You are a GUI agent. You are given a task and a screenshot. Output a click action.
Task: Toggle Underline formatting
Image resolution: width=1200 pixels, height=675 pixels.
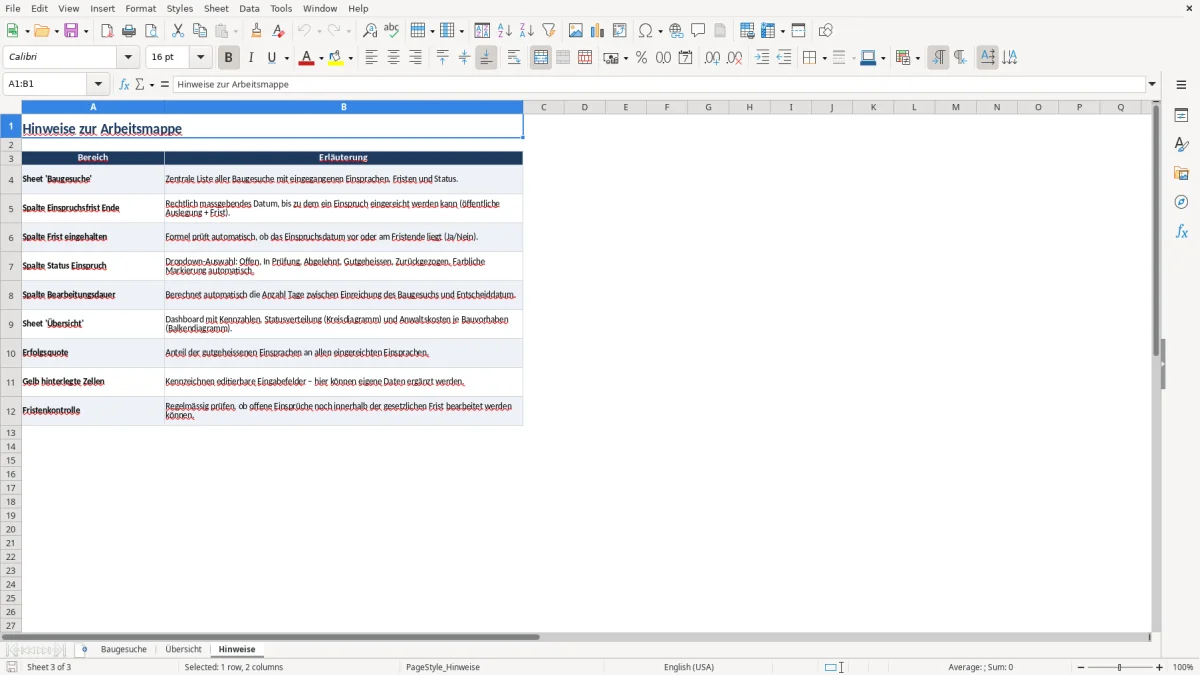click(x=271, y=58)
